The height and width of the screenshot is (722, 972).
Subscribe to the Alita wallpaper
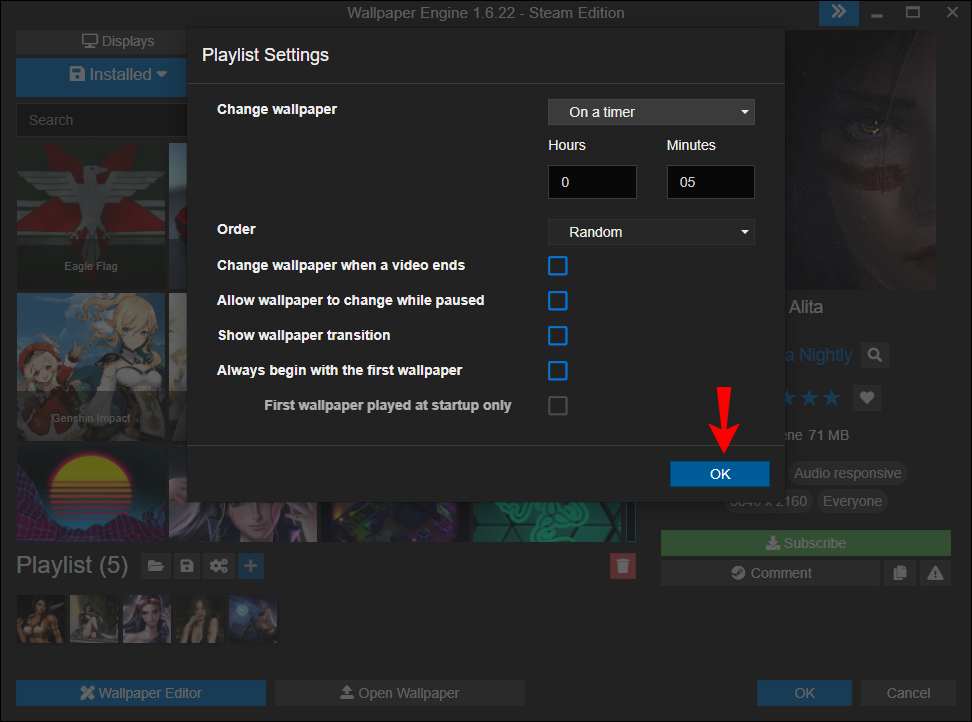coord(805,543)
